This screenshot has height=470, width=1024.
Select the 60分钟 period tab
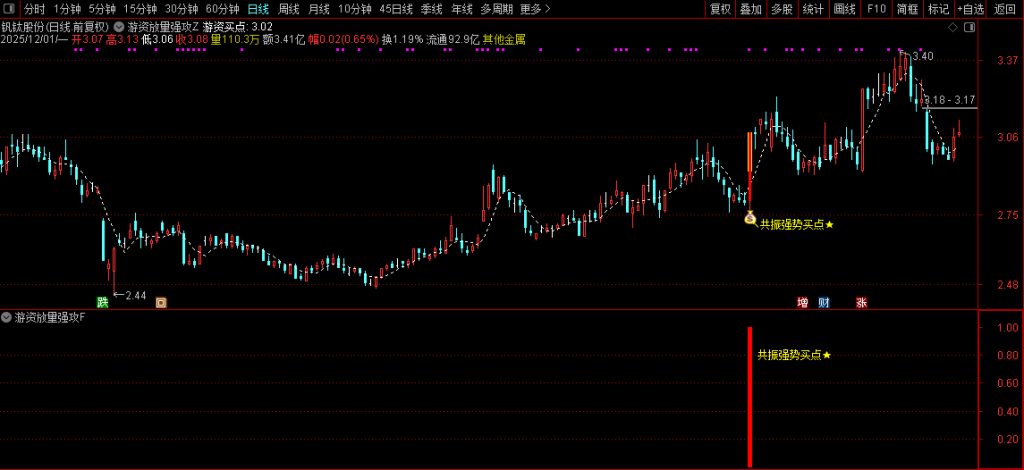pos(222,9)
